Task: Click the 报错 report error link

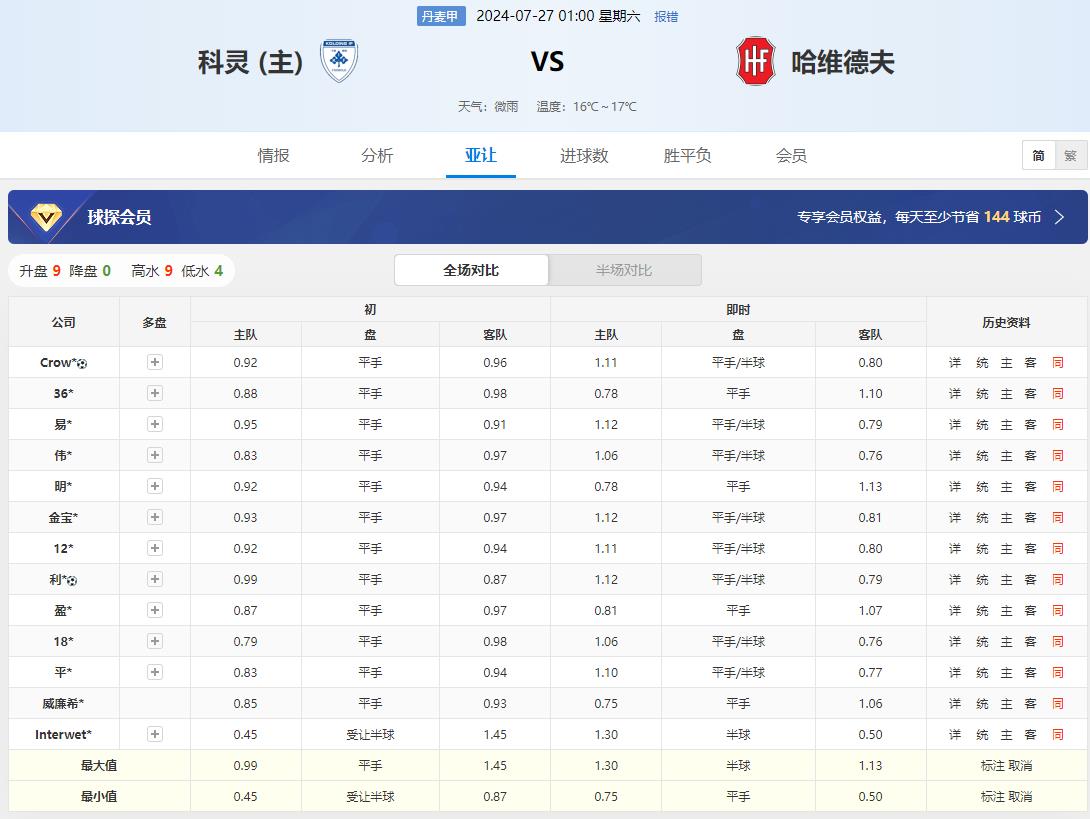Action: [x=666, y=17]
